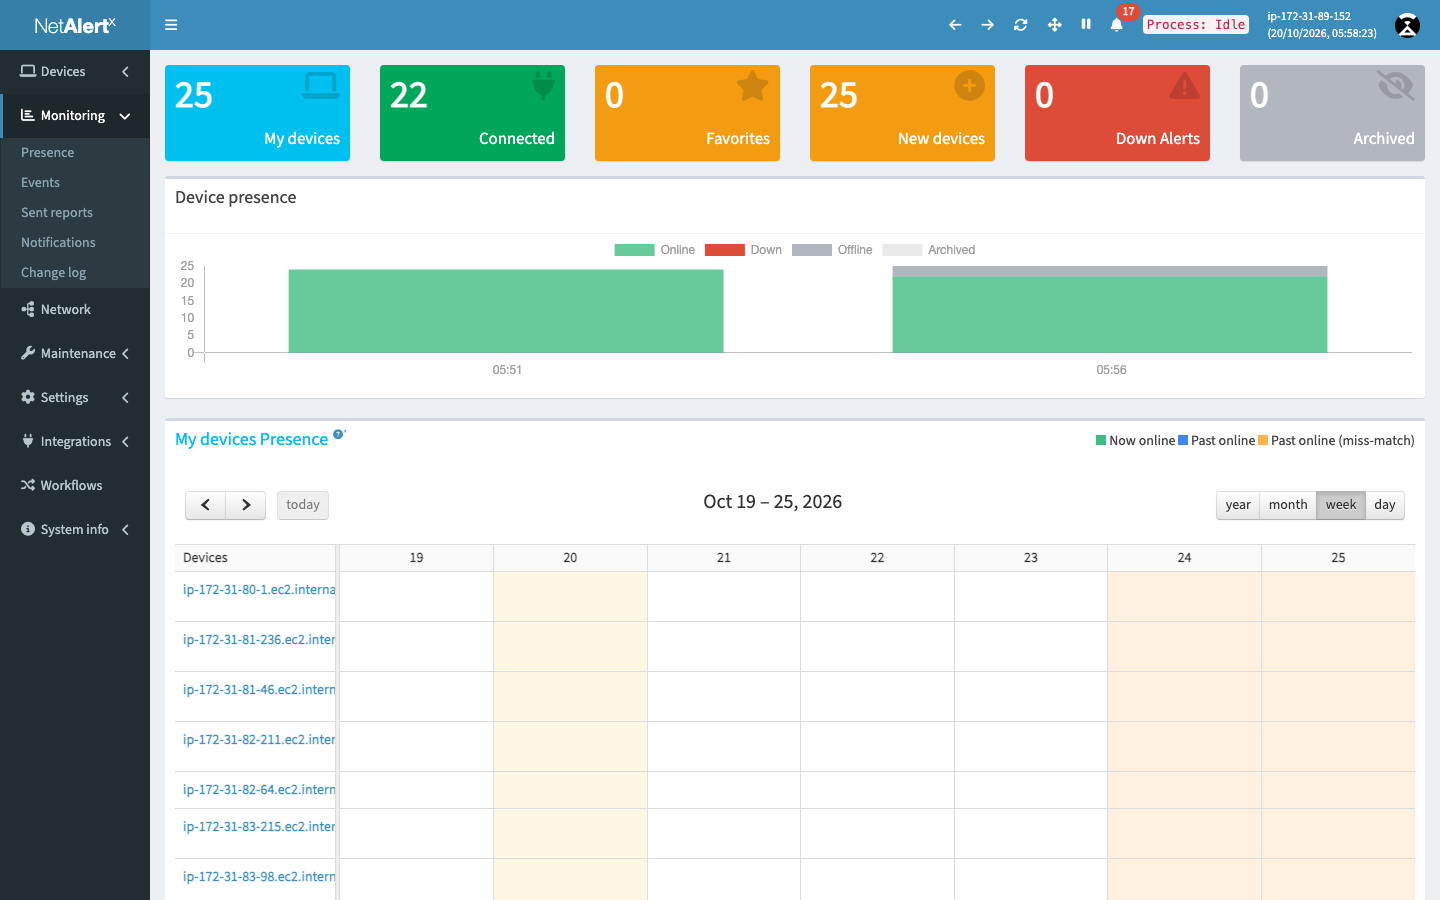
Task: Expand the Integrations menu chevron
Action: coord(125,442)
